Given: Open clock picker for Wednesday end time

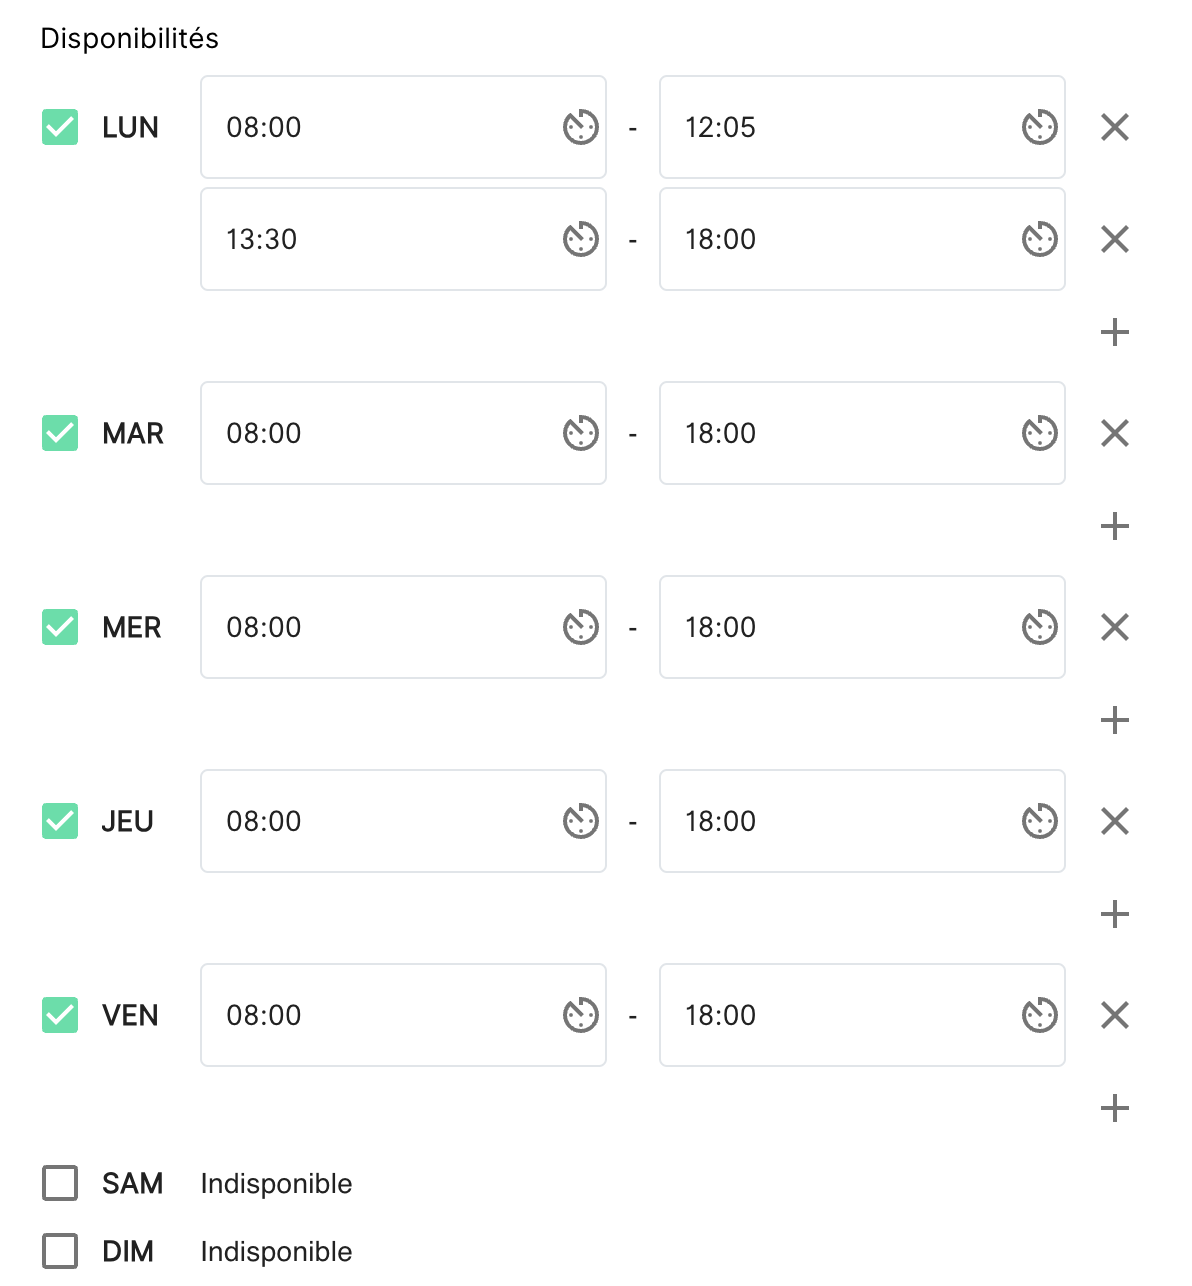Looking at the screenshot, I should click(x=1039, y=627).
